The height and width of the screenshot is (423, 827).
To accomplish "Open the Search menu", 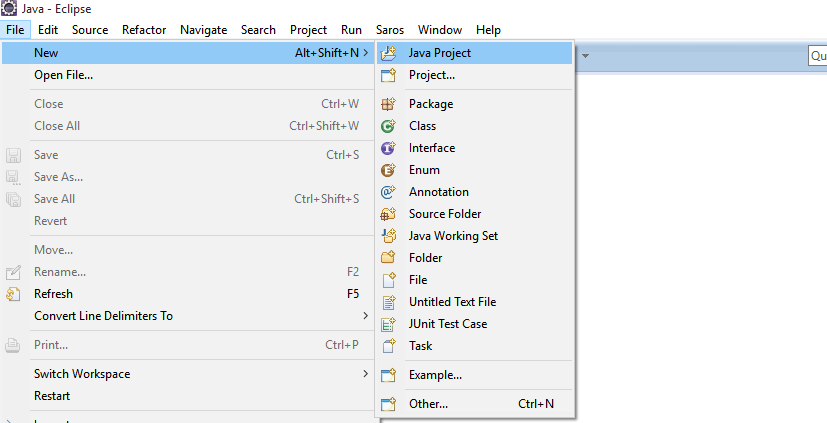I will 258,30.
